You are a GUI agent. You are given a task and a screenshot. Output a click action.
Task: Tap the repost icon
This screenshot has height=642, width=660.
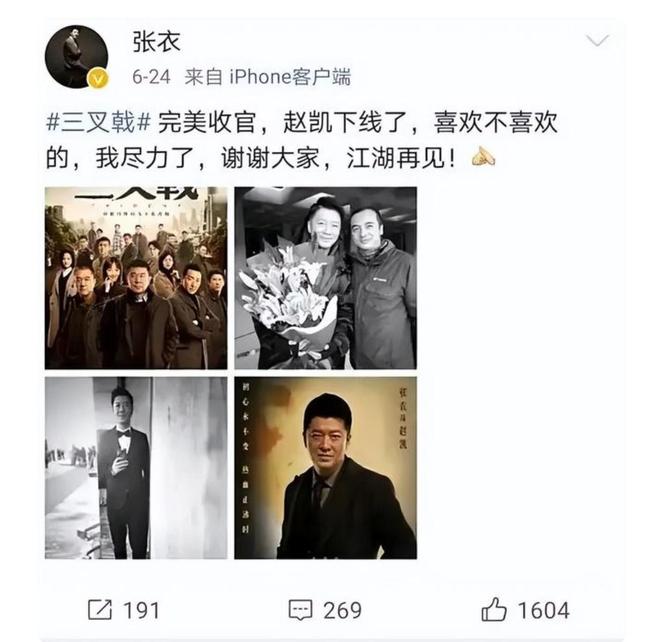[x=100, y=610]
